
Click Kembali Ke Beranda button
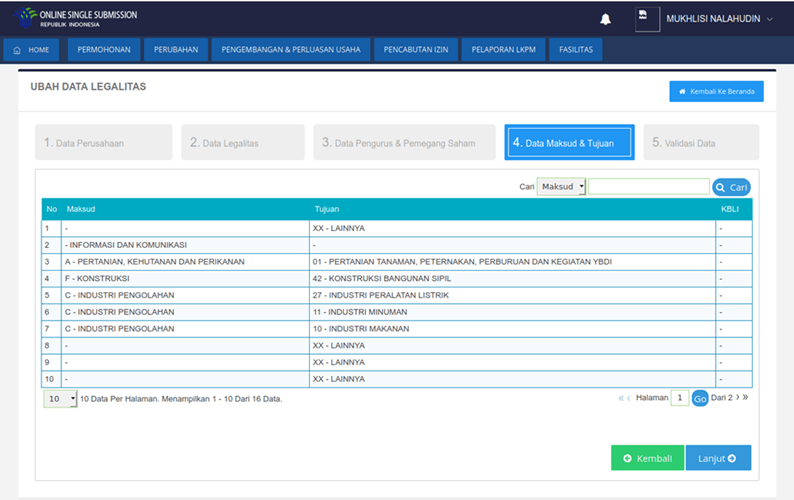point(716,92)
